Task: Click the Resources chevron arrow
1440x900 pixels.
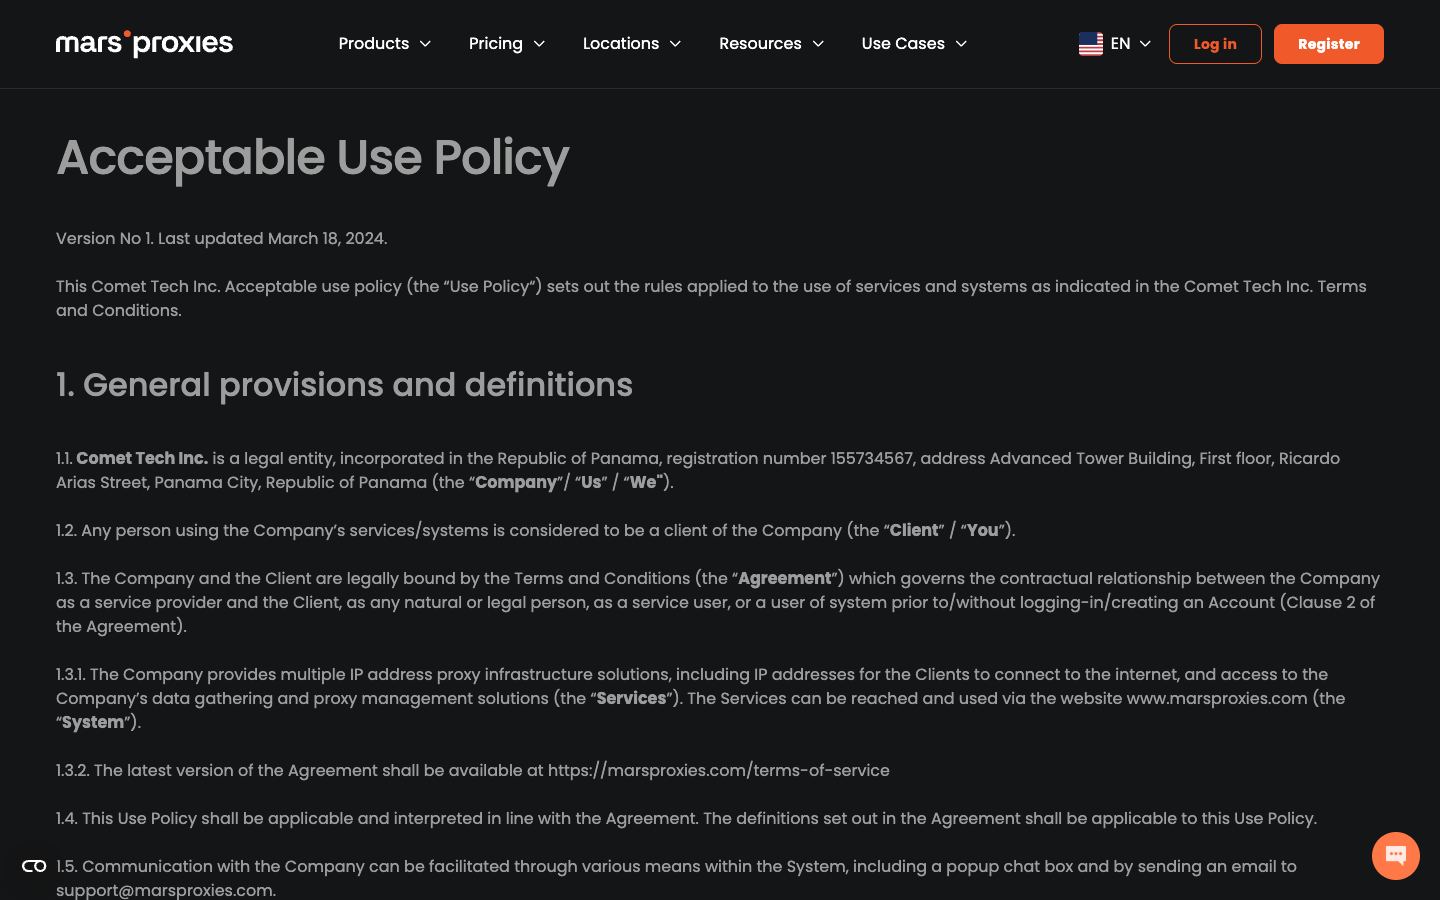Action: click(x=818, y=44)
